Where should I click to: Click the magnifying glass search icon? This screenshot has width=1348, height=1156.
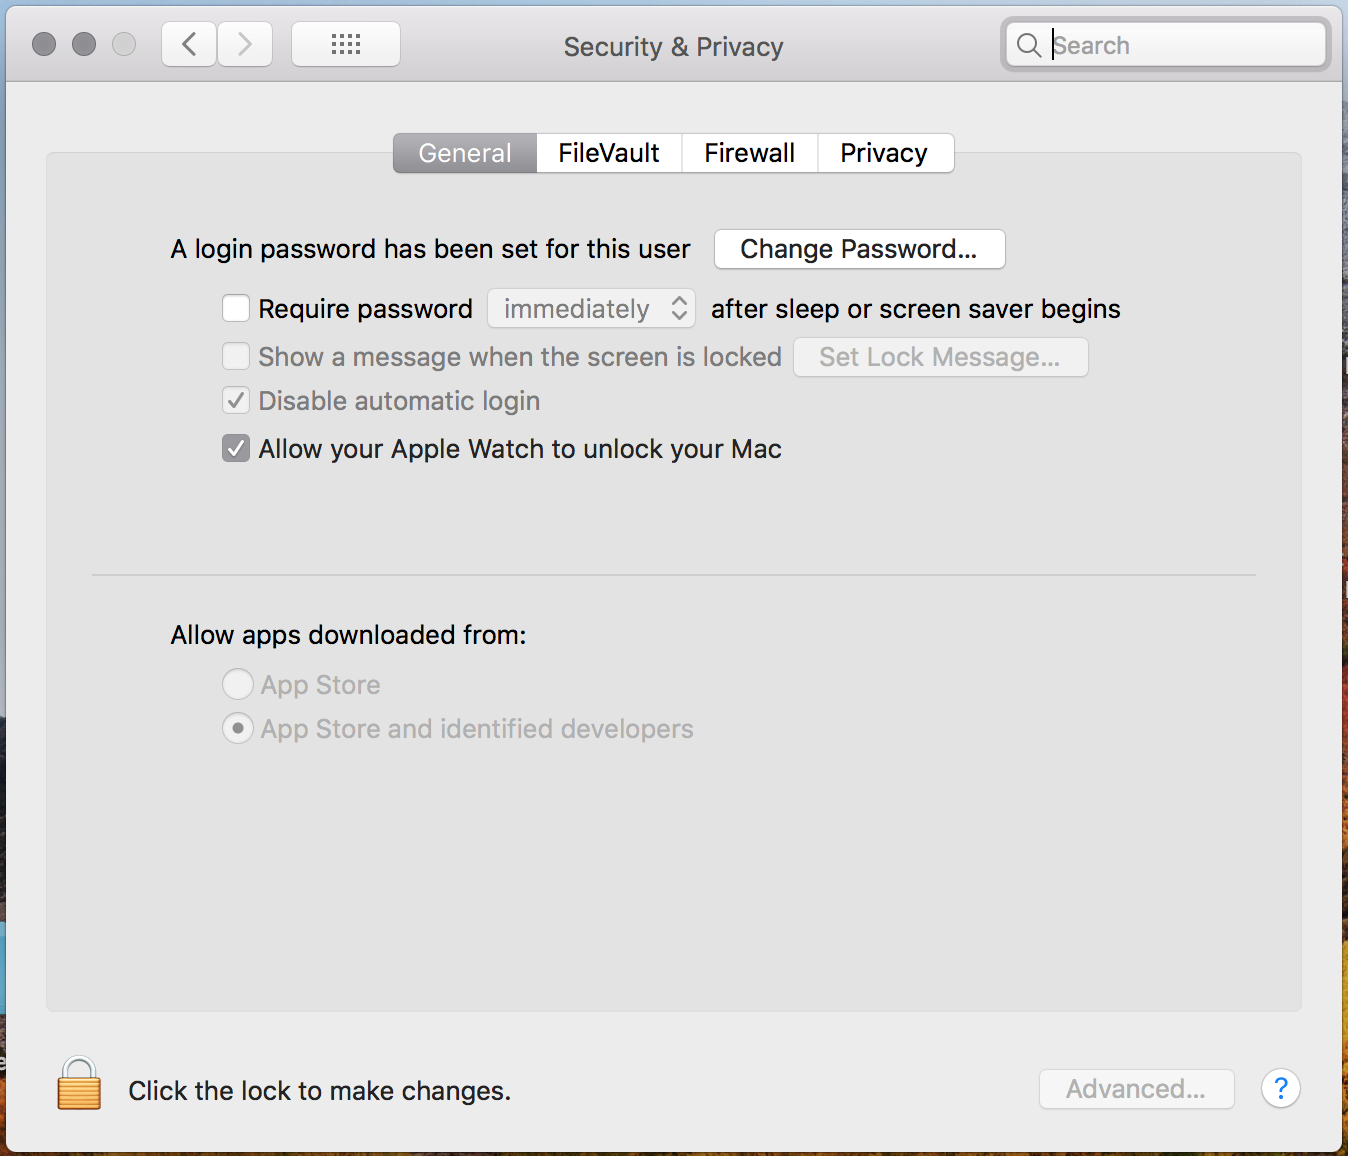point(1028,45)
